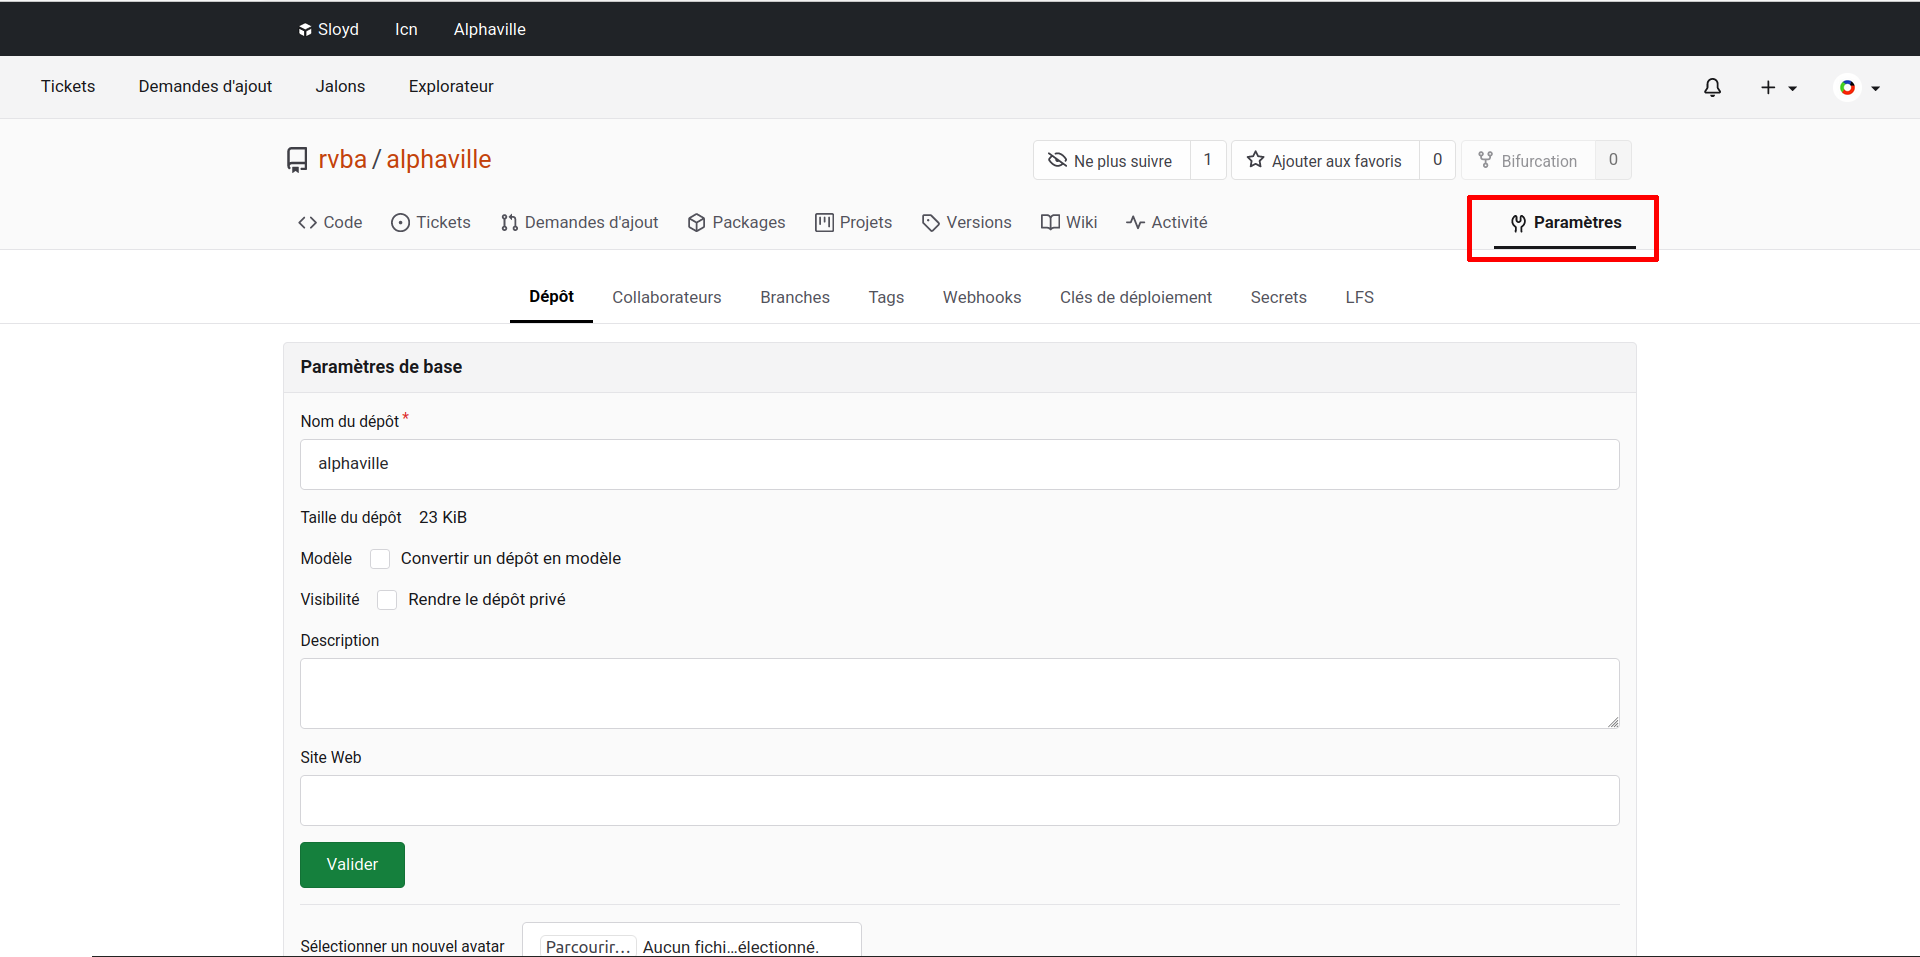This screenshot has height=957, width=1920.
Task: Open the Code tab
Action: tap(330, 222)
